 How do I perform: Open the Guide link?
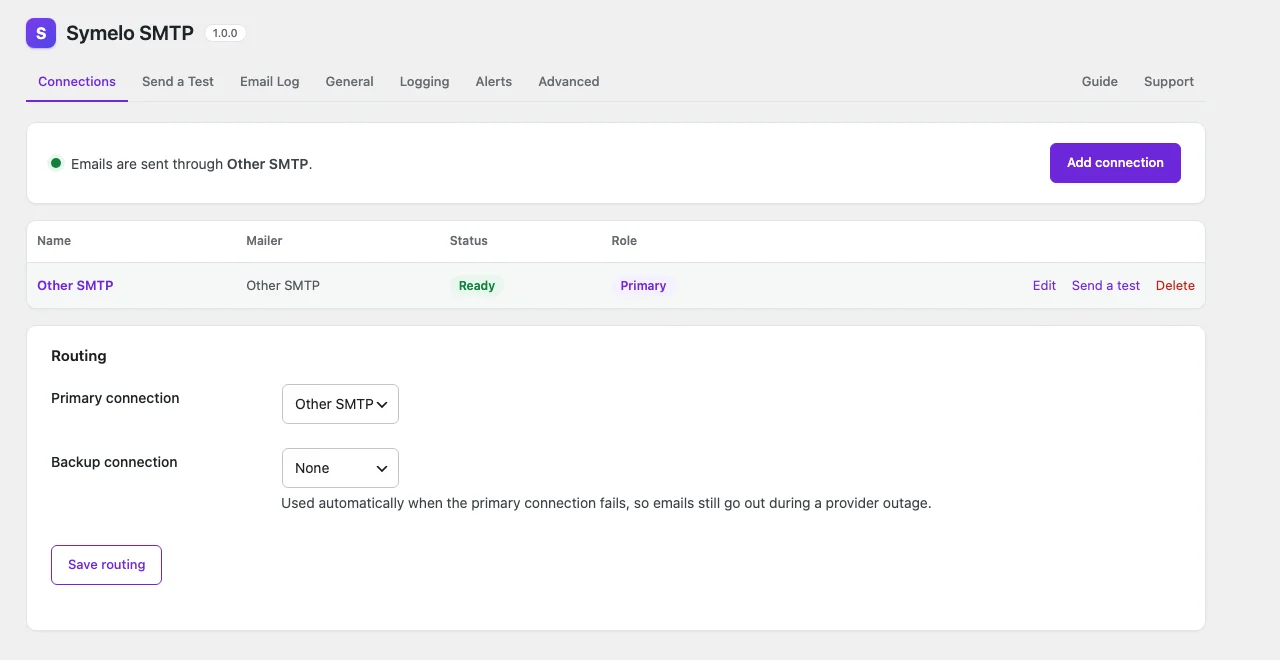click(x=1100, y=82)
